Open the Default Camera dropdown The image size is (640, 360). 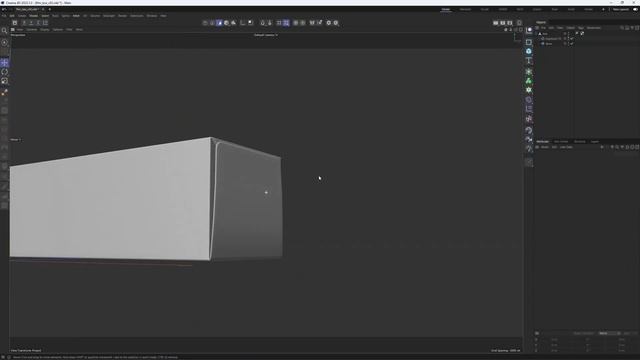[266, 35]
